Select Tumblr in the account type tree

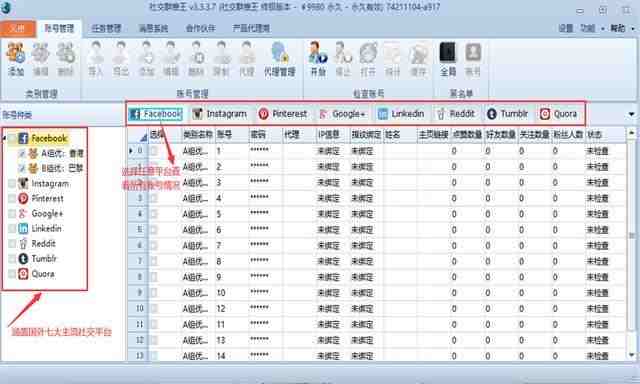tap(44, 259)
